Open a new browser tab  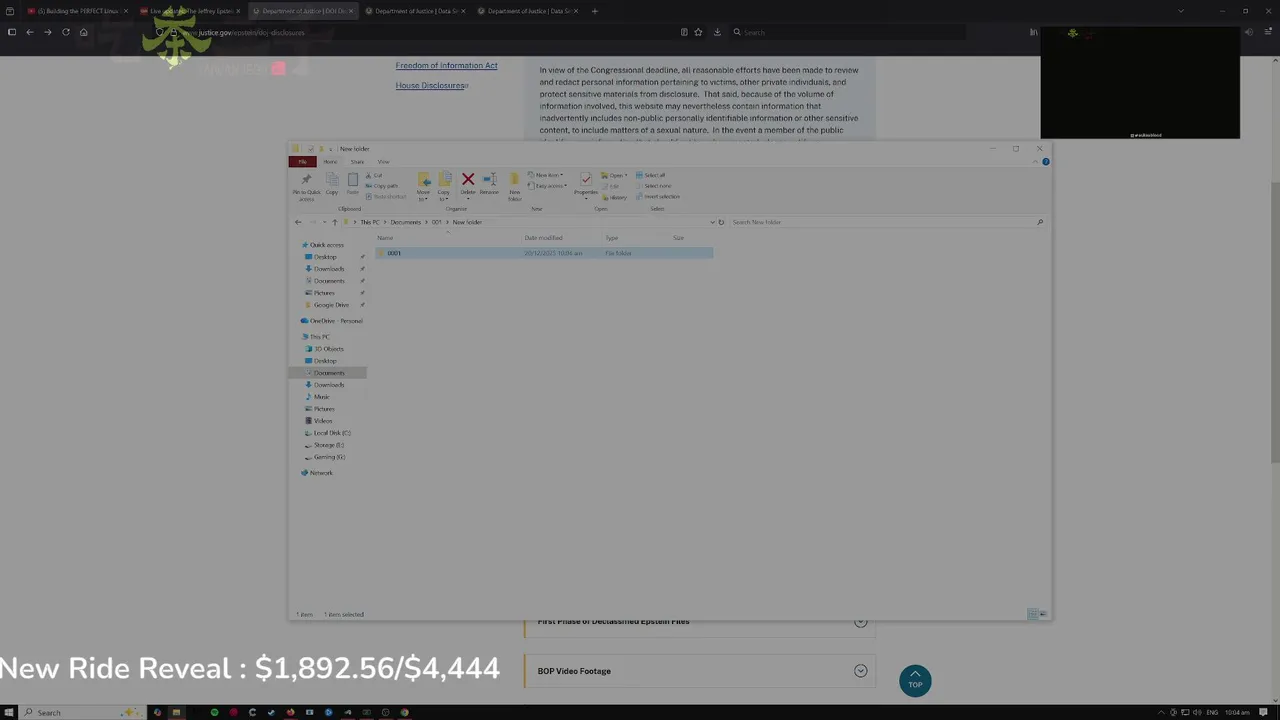coord(594,11)
